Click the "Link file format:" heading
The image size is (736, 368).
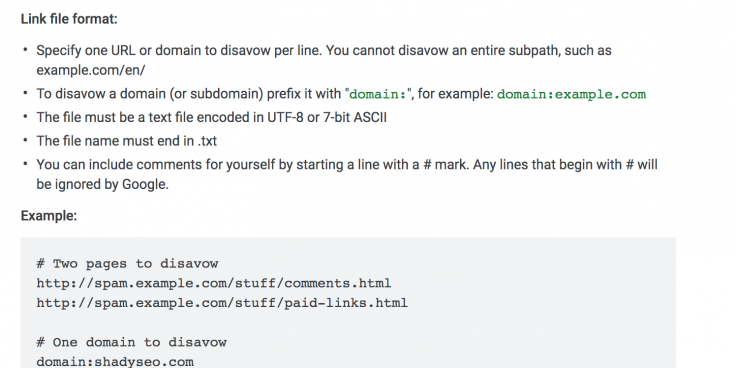(x=69, y=19)
